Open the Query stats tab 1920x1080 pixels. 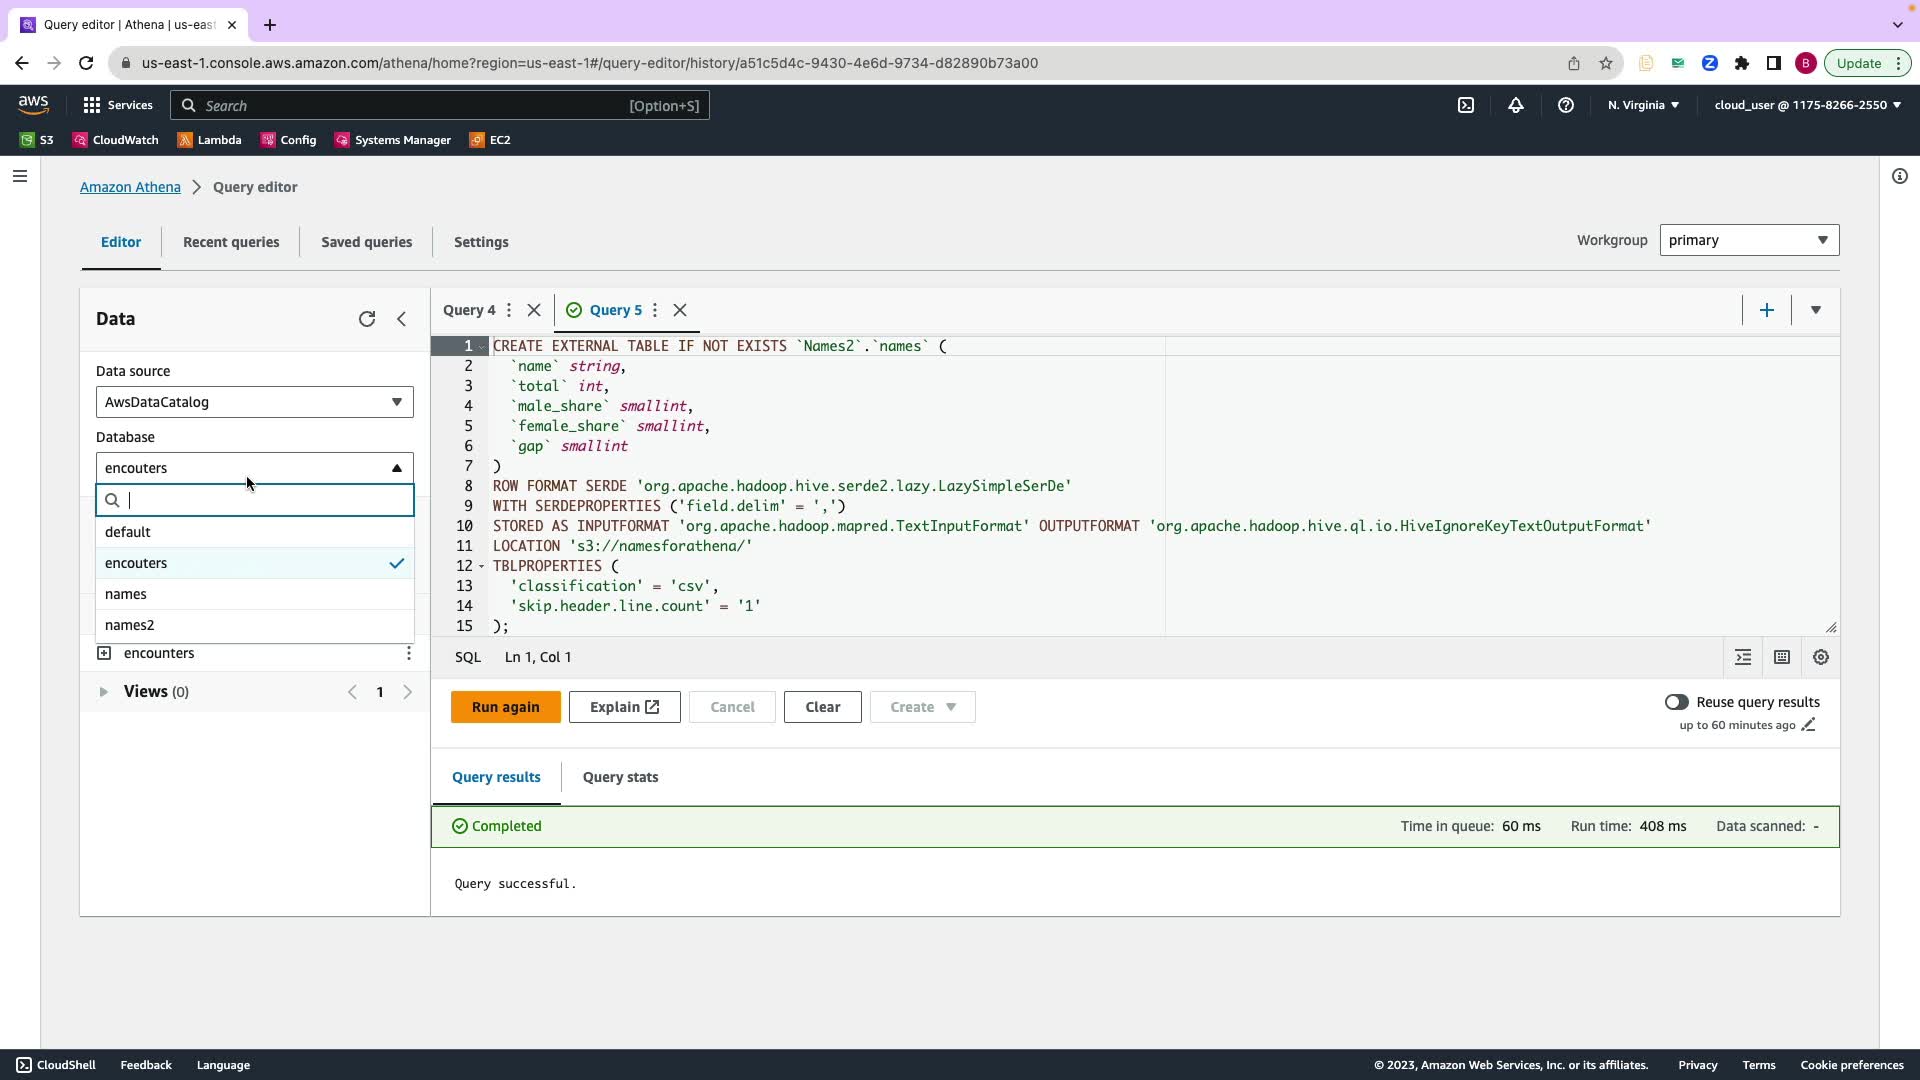(620, 777)
